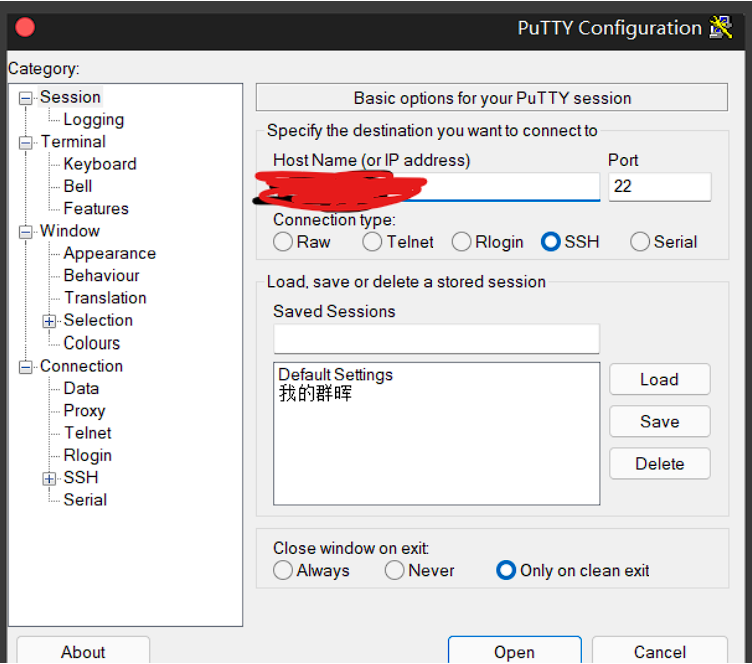This screenshot has height=664, width=752.
Task: Set close window on exit to Always
Action: click(x=282, y=571)
